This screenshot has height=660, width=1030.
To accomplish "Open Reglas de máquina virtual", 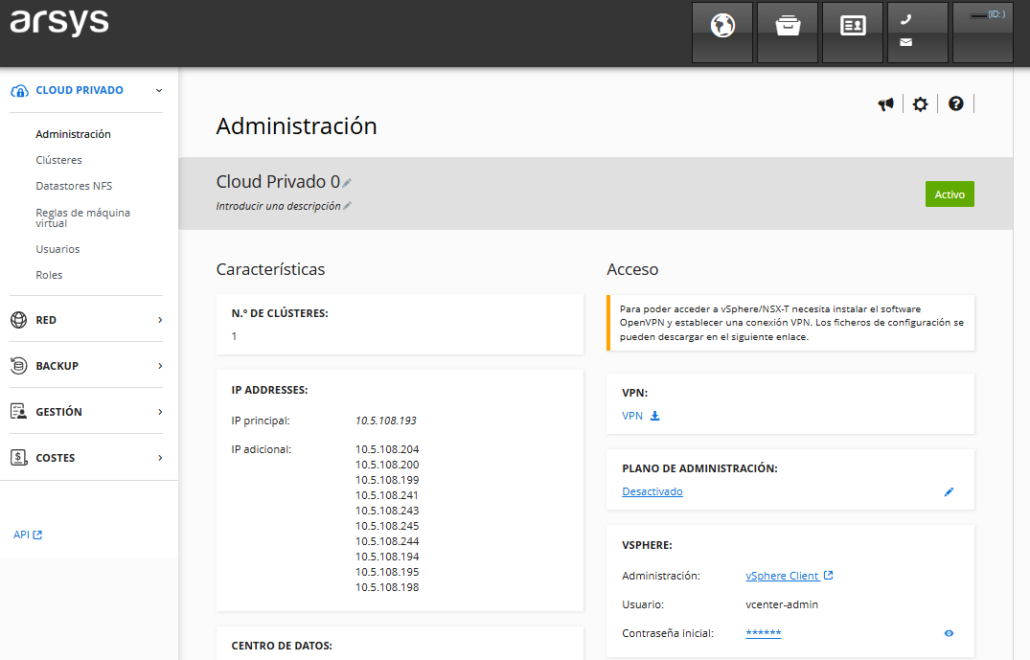I will click(83, 217).
